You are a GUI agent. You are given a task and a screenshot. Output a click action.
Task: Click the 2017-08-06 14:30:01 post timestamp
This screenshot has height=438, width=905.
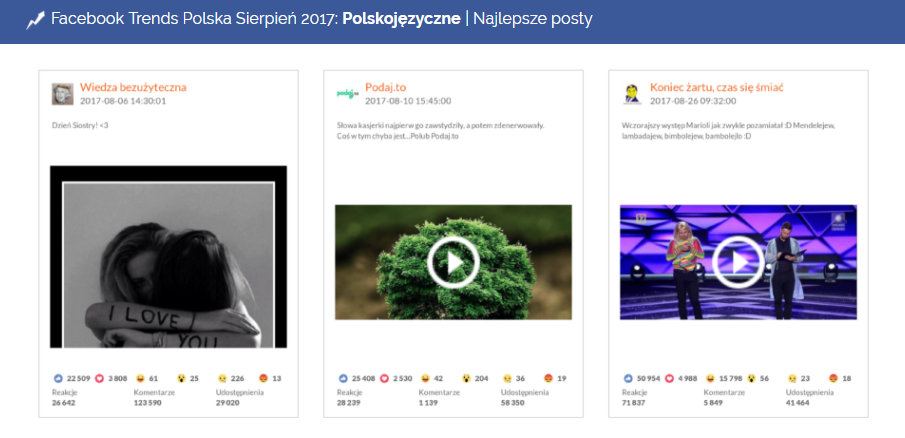pyautogui.click(x=123, y=101)
